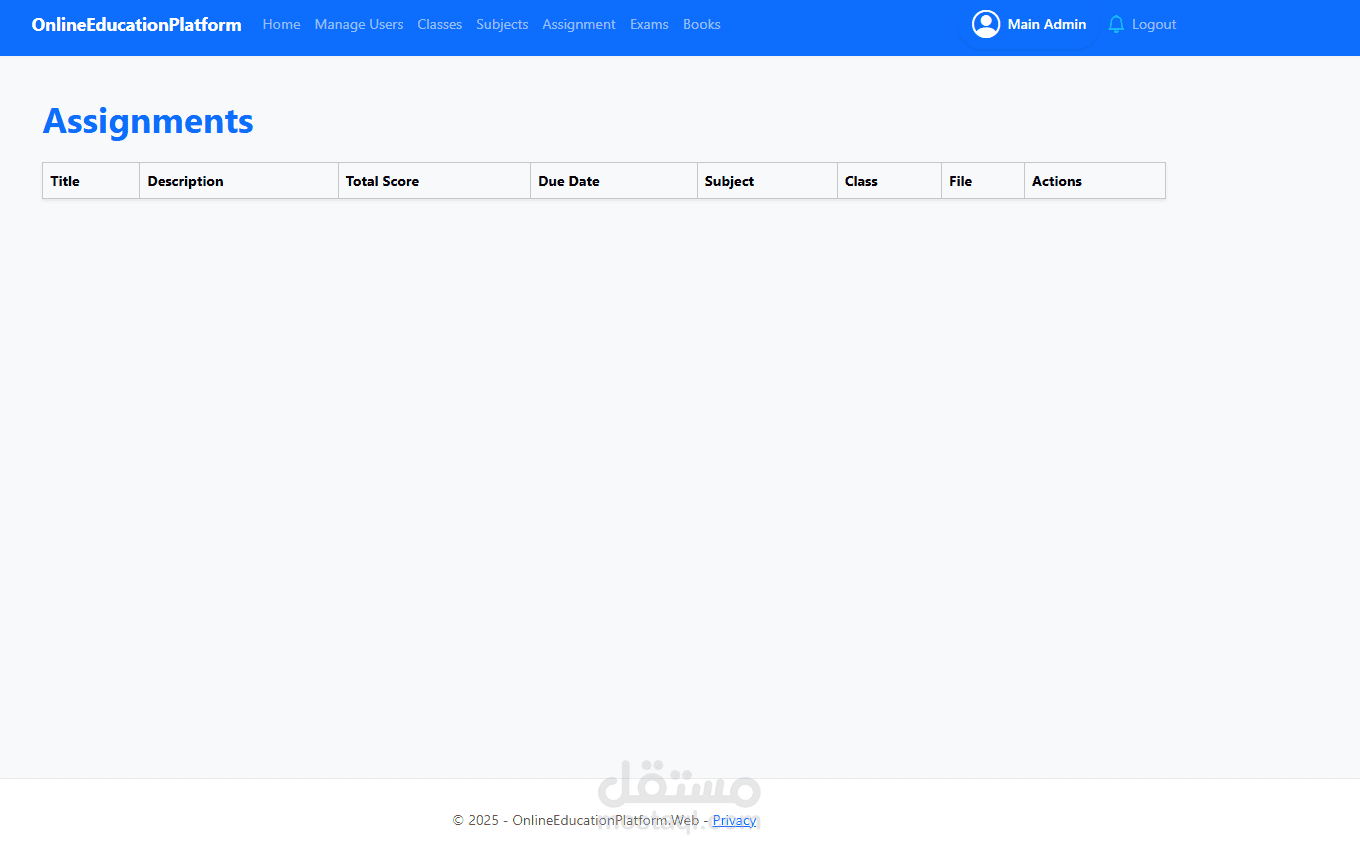Click the Due Date column header

[614, 181]
